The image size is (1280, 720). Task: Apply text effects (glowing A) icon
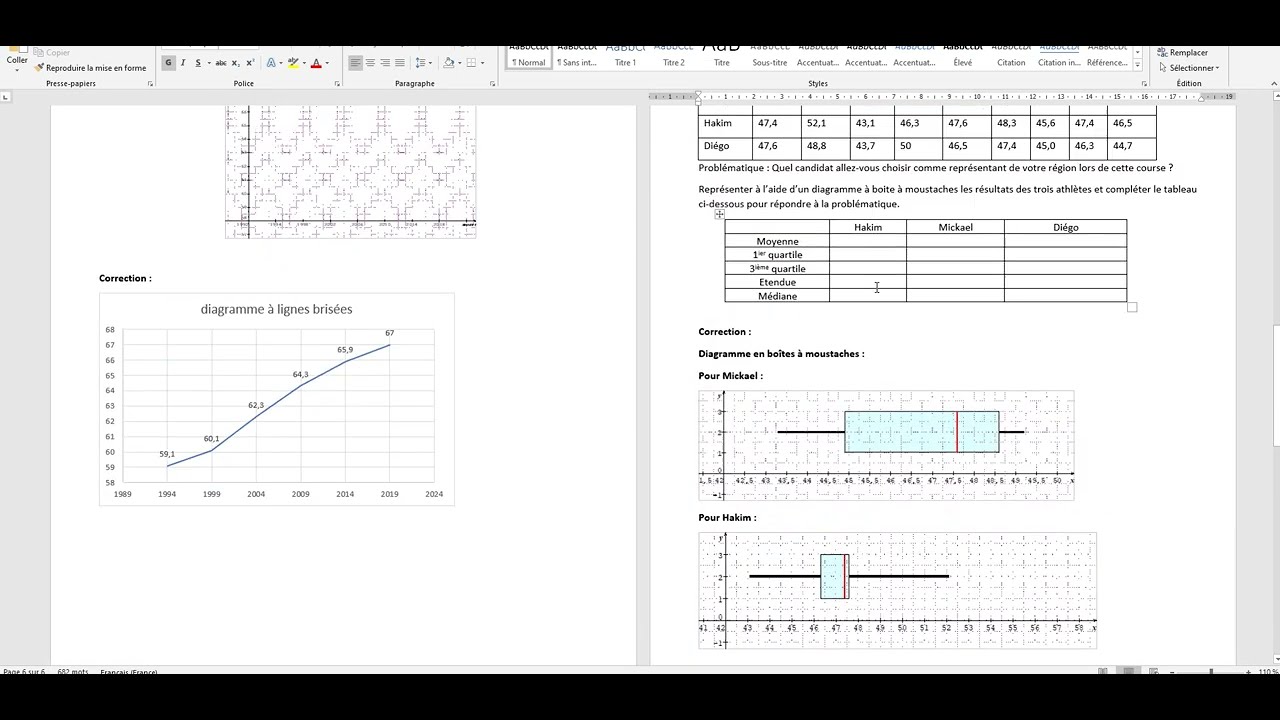coord(271,63)
